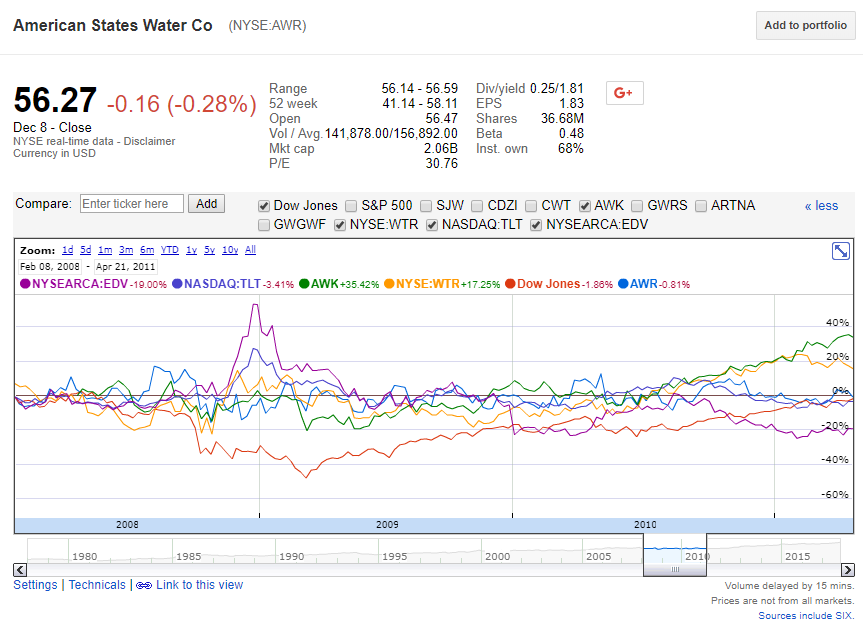
Task: Click 'Link to this view'
Action: [x=199, y=585]
